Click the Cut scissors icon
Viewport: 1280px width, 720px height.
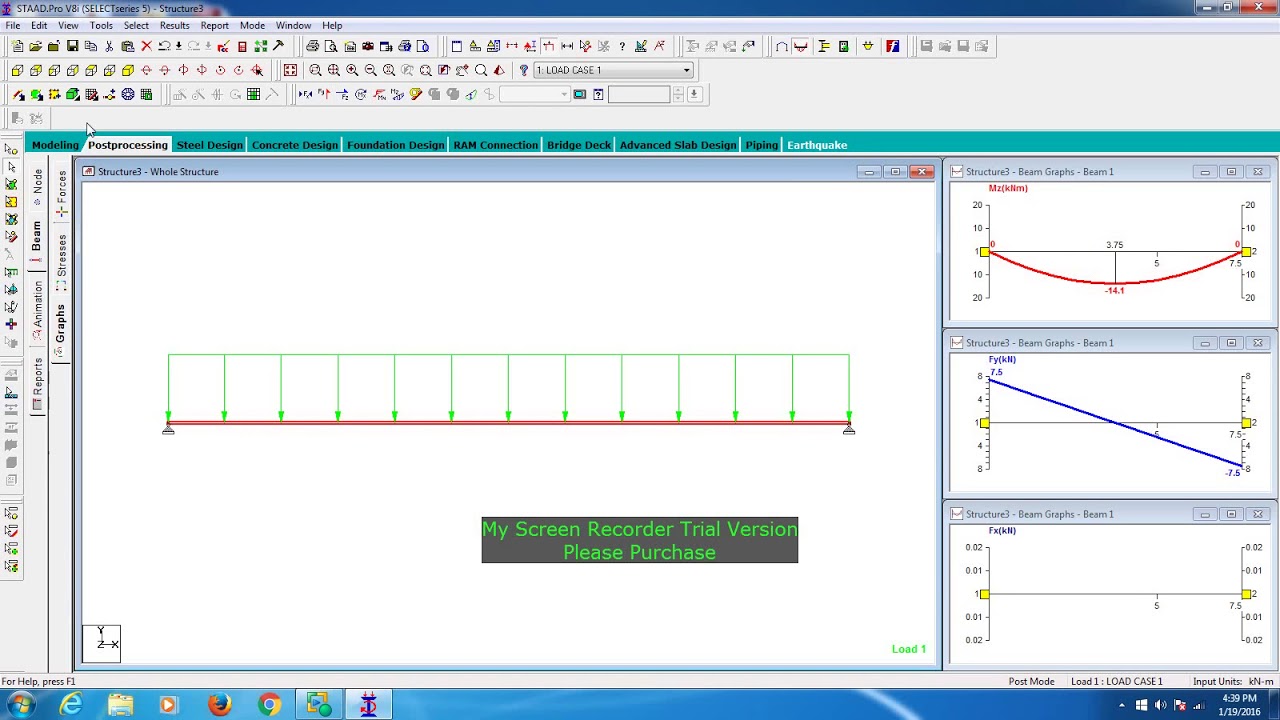click(x=109, y=46)
